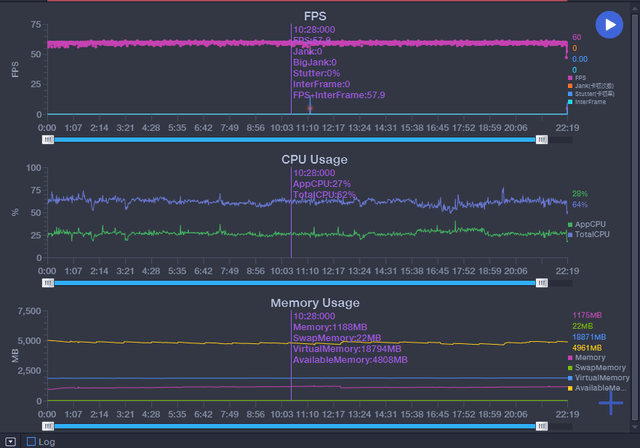Click the blue plus add-chart icon
640x448 pixels.
pyautogui.click(x=610, y=403)
